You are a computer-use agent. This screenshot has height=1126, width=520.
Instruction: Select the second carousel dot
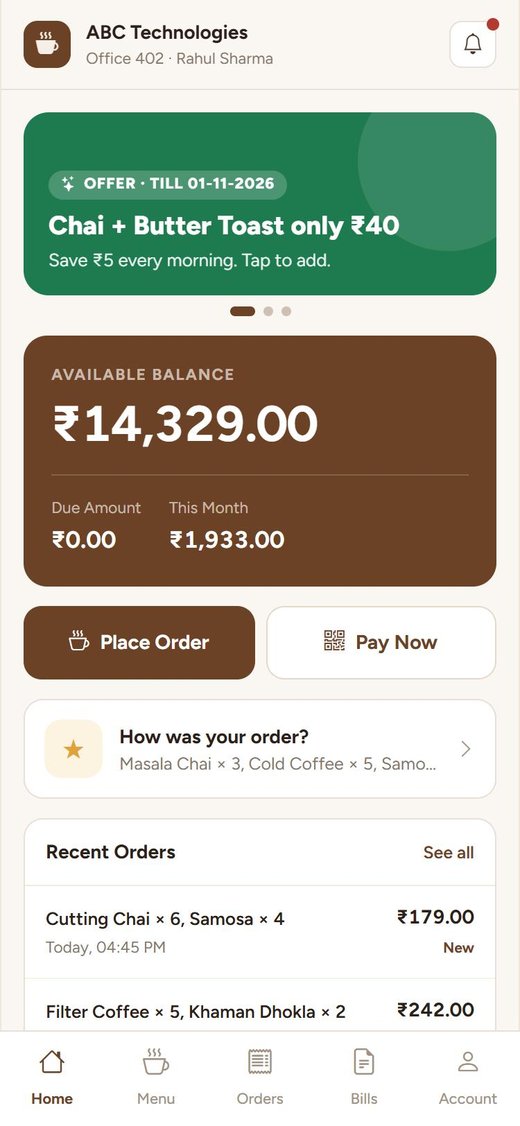click(x=269, y=312)
